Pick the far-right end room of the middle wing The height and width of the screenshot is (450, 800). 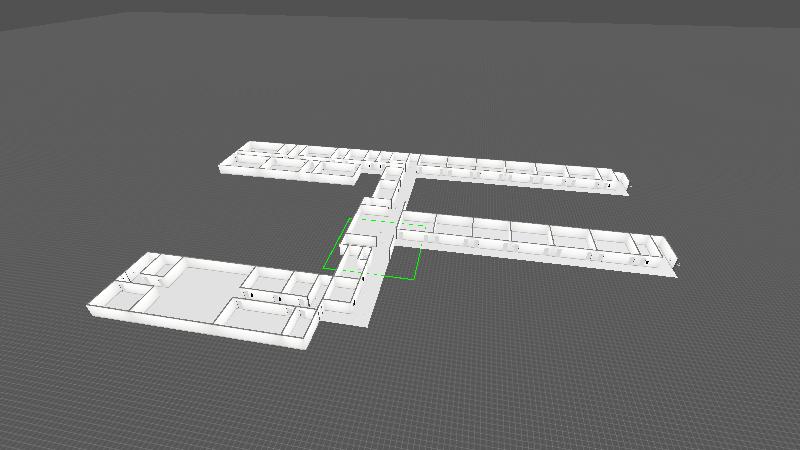pos(655,252)
